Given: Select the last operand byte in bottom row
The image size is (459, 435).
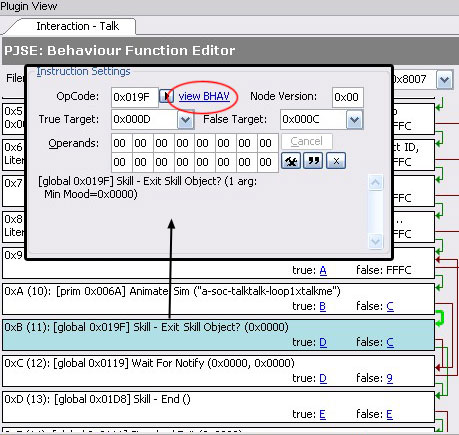Looking at the screenshot, I should [x=268, y=162].
